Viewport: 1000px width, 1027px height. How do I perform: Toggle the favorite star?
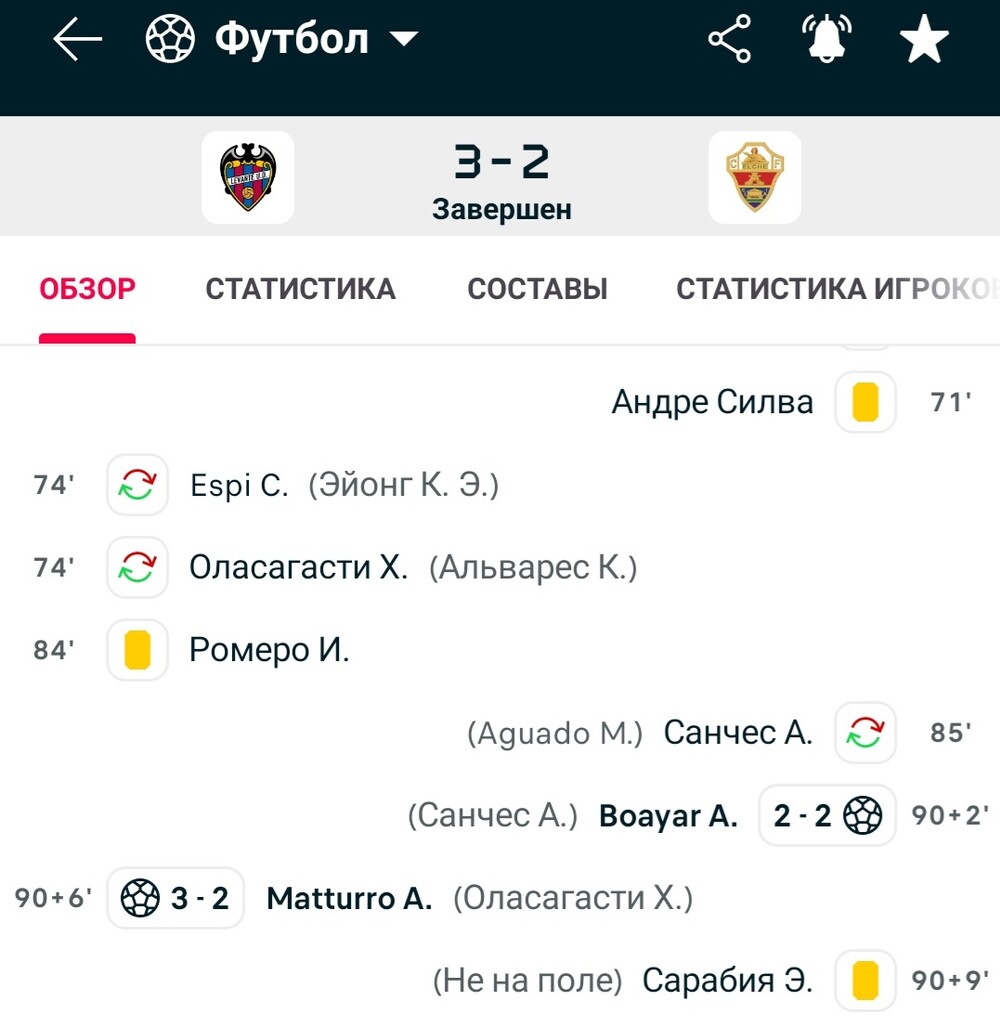tap(923, 41)
